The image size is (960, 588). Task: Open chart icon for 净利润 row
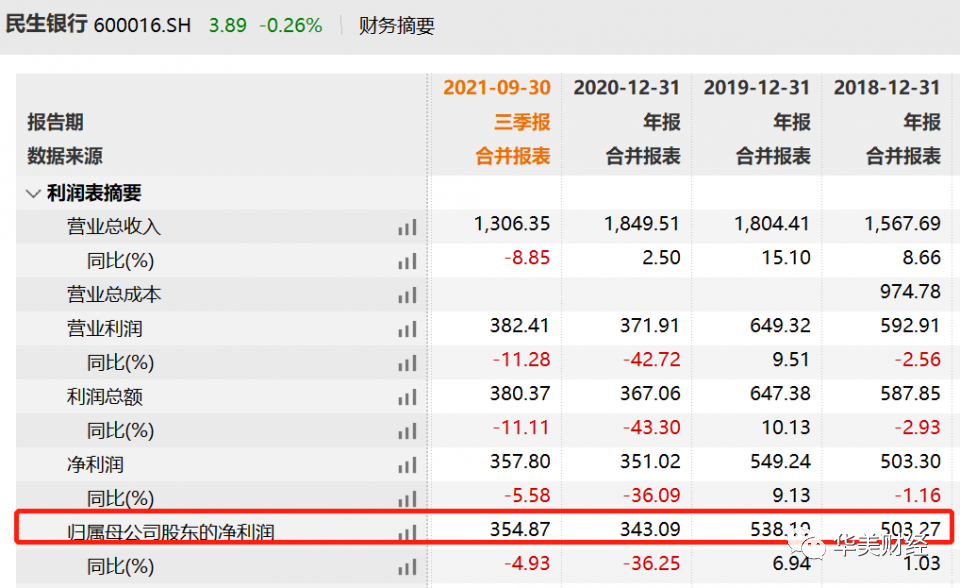coord(407,466)
